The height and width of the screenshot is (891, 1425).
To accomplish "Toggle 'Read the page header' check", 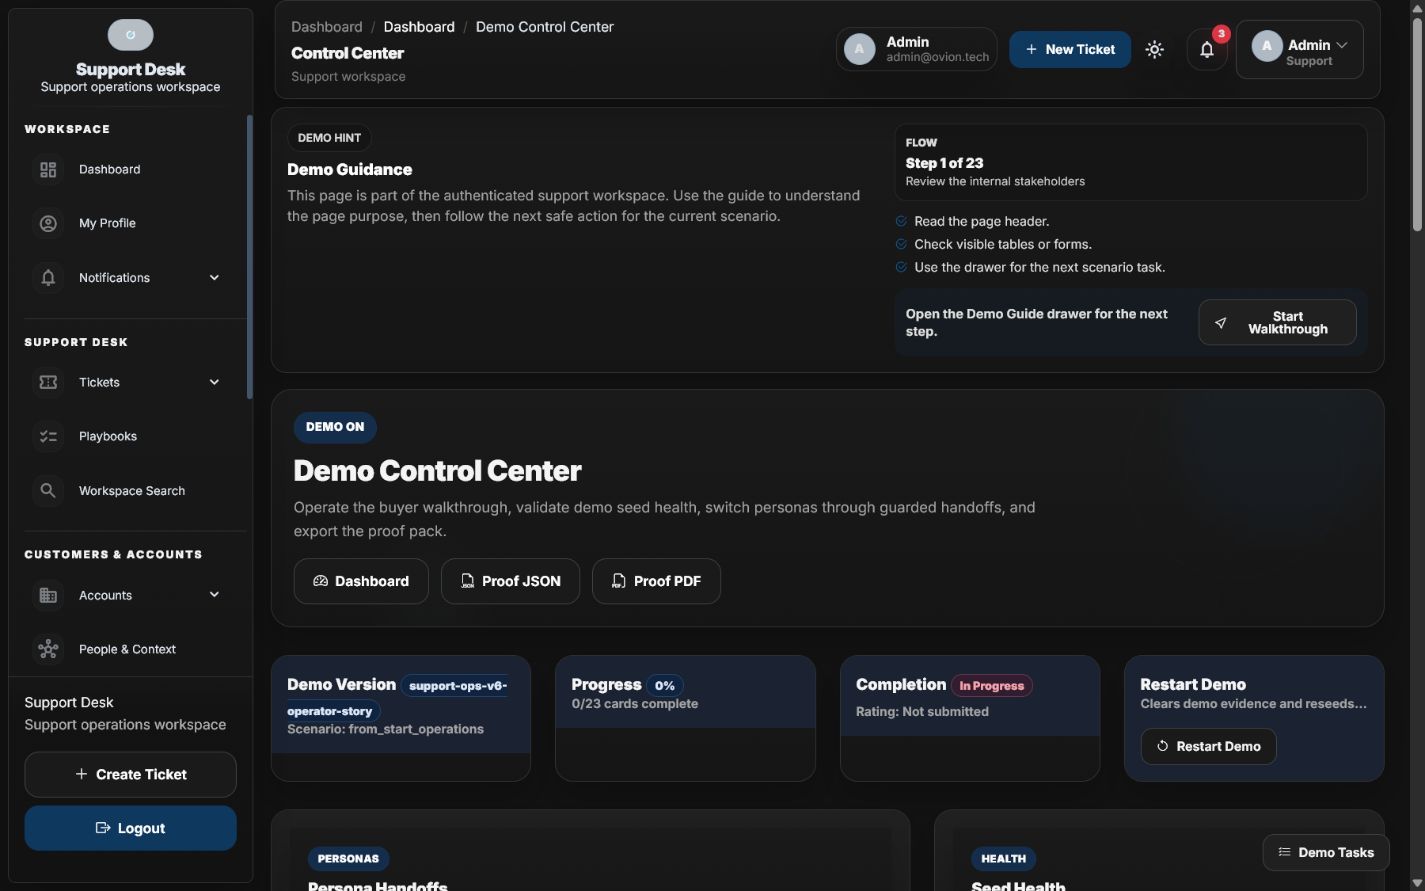I will [901, 221].
